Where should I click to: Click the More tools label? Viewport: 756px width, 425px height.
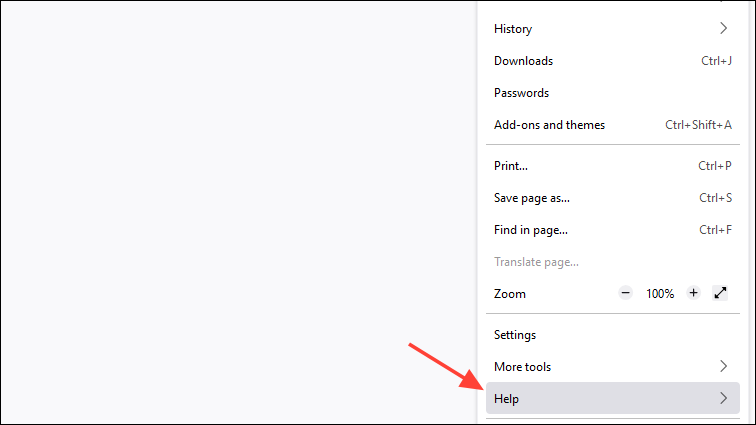522,367
